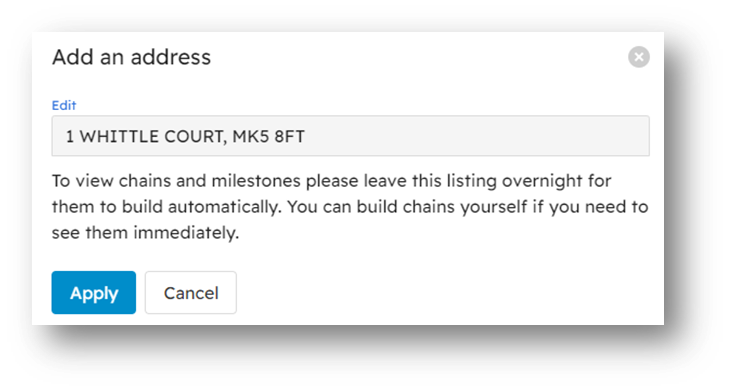This screenshot has width=729, height=390.
Task: Click the Edit link above address
Action: tap(64, 106)
